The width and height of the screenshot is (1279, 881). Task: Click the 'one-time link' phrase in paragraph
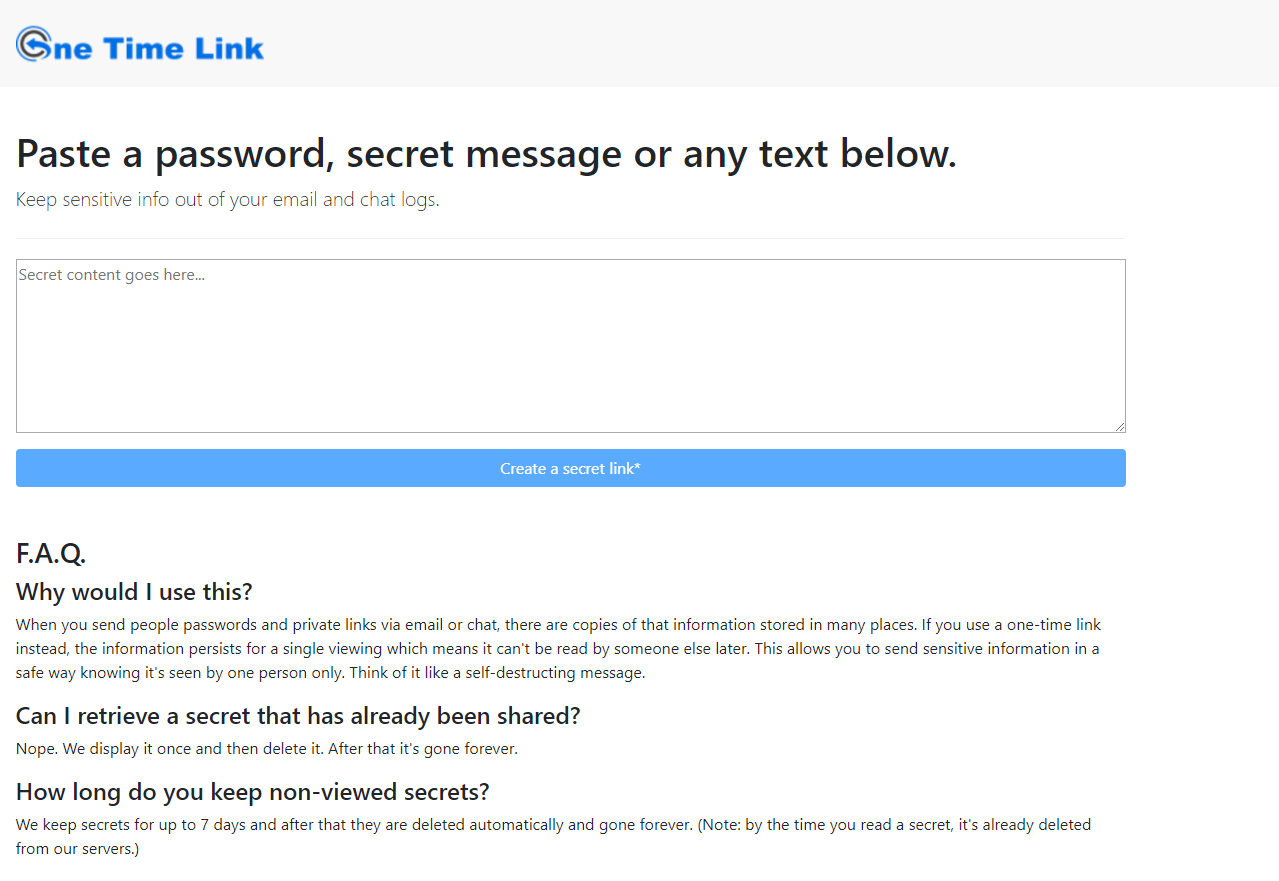tap(1054, 625)
